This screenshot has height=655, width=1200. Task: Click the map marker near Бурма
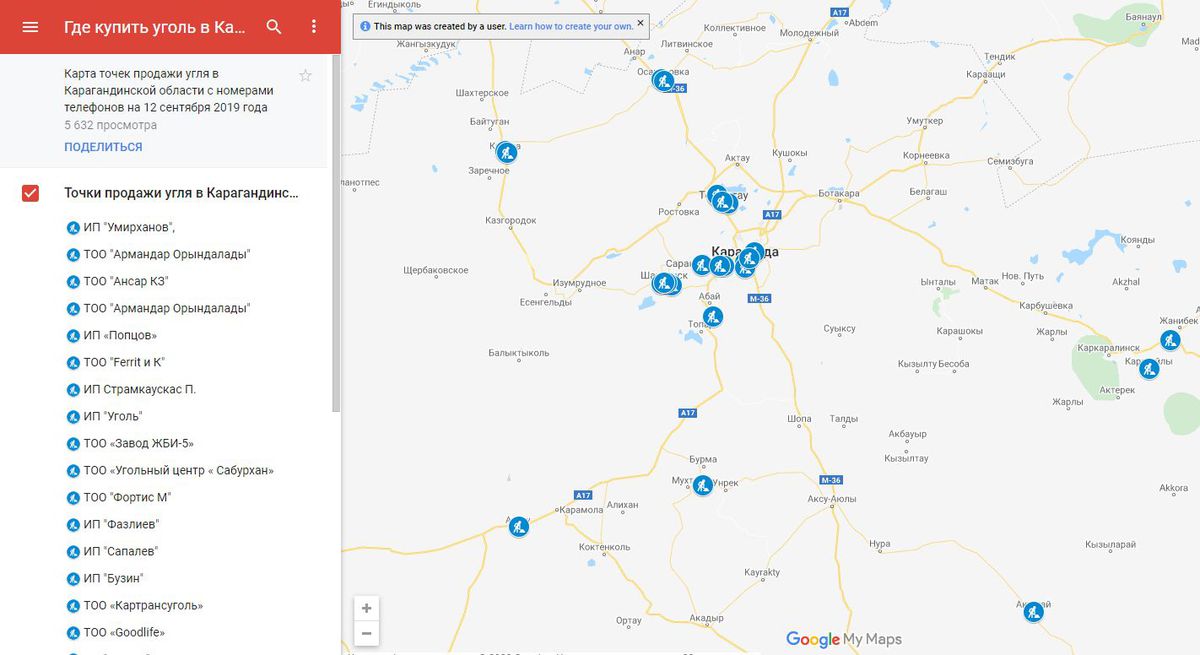(x=703, y=485)
